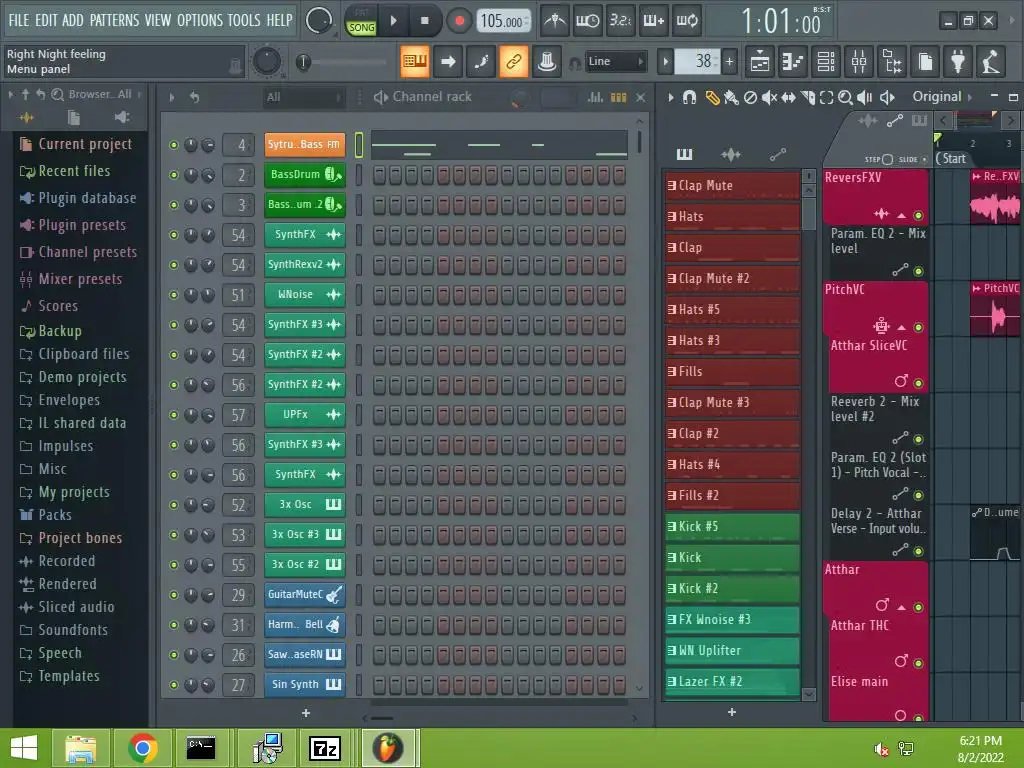The width and height of the screenshot is (1024, 768).
Task: Open the Playlist view icon
Action: (760, 62)
